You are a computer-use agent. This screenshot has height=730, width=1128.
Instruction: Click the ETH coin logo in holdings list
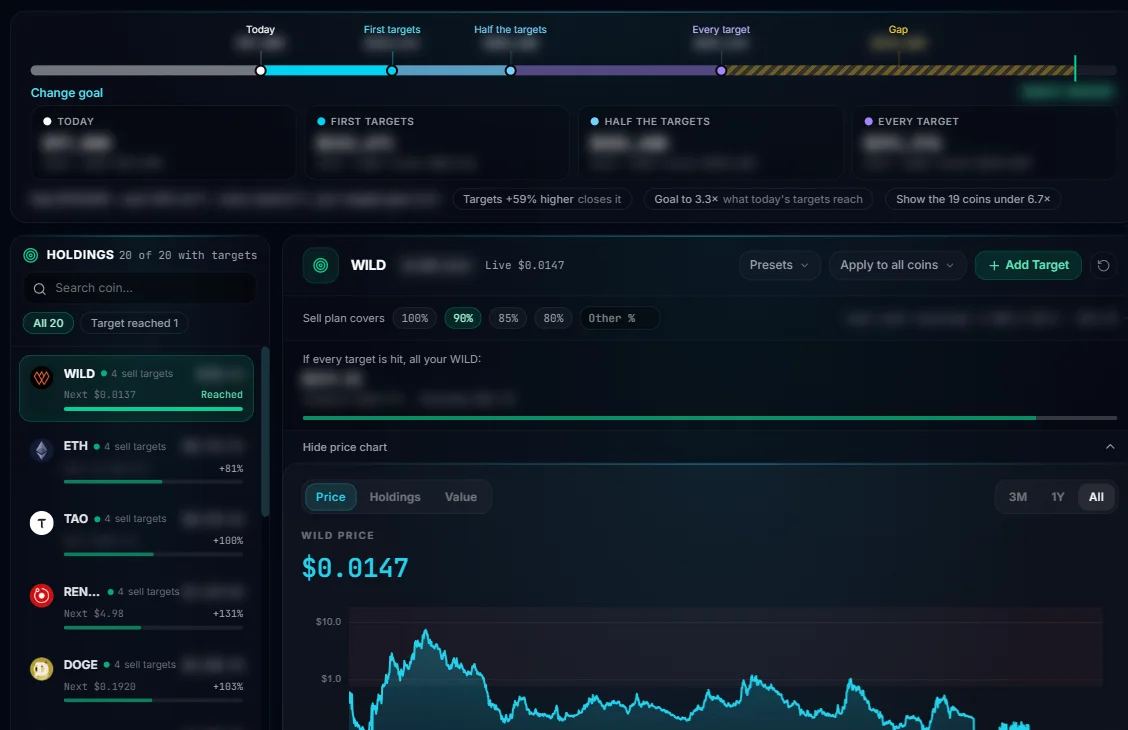pyautogui.click(x=42, y=450)
